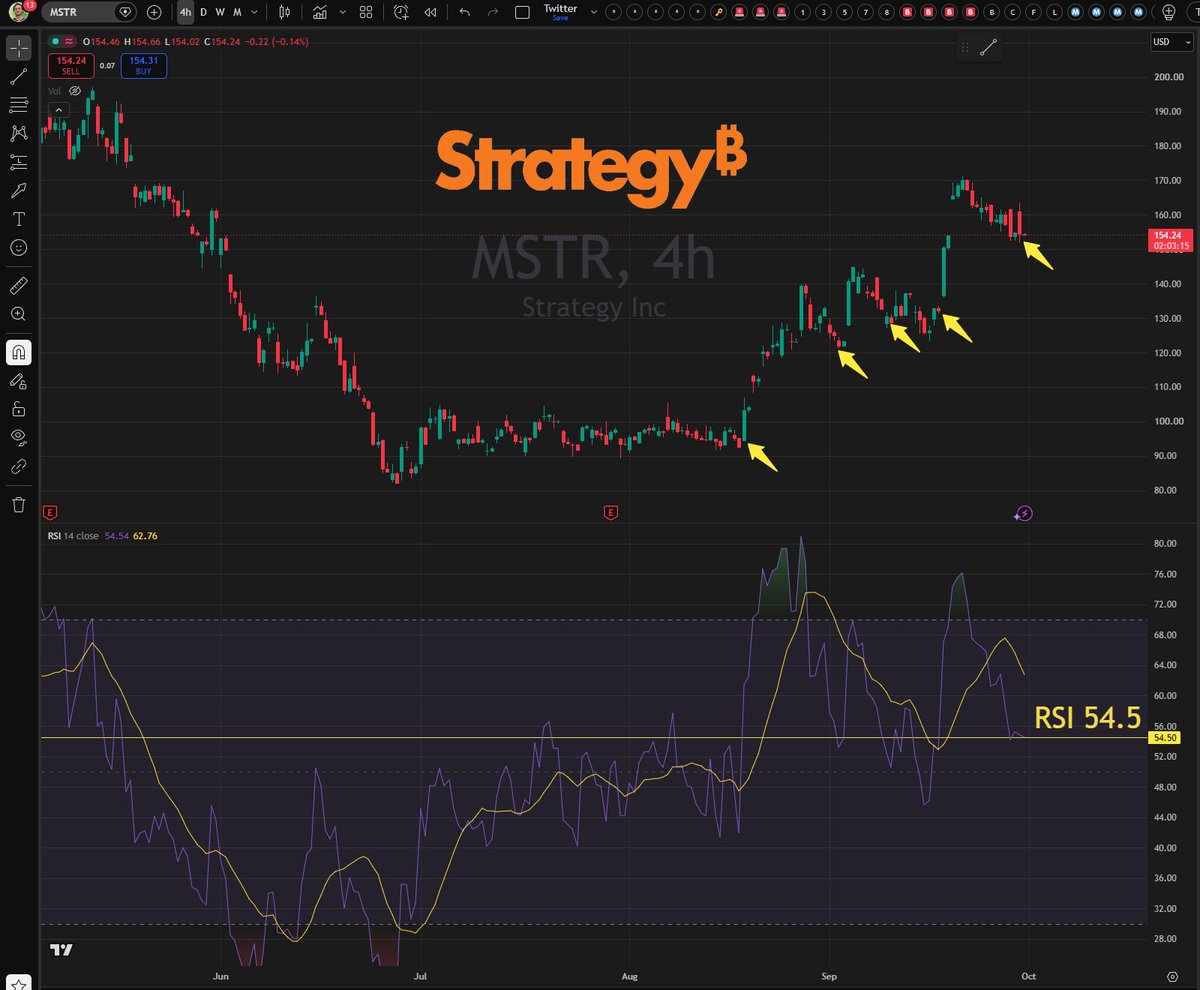Select the floating toolbar line tool
The image size is (1200, 990).
click(x=989, y=47)
